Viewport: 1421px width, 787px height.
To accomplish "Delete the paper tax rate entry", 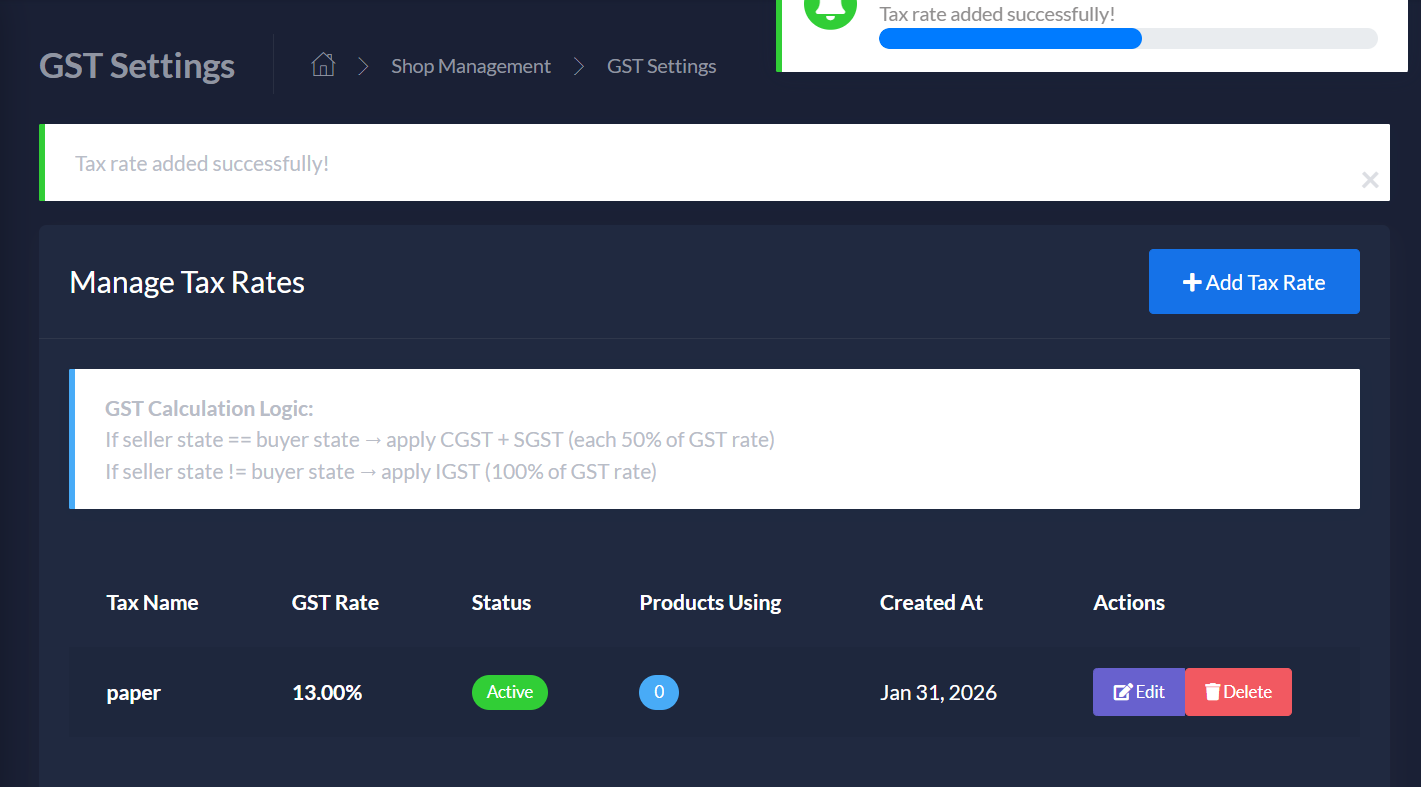I will (x=1238, y=691).
